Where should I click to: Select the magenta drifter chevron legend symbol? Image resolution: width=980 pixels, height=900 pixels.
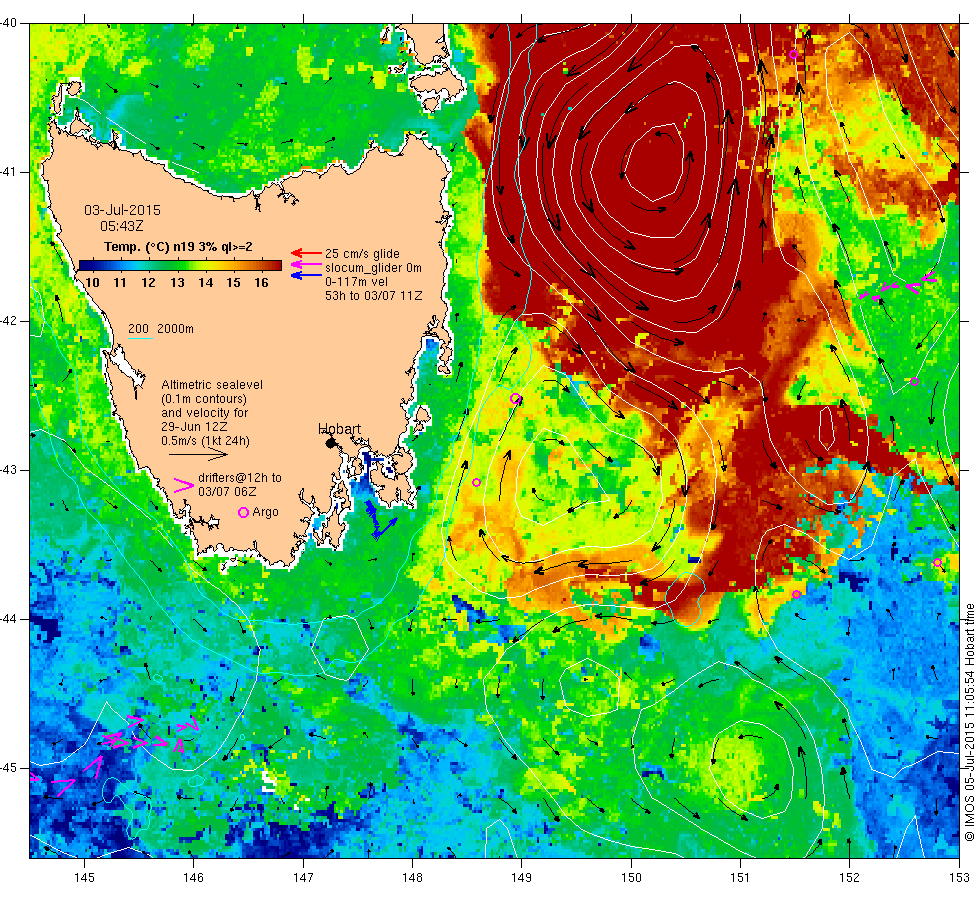click(x=183, y=485)
